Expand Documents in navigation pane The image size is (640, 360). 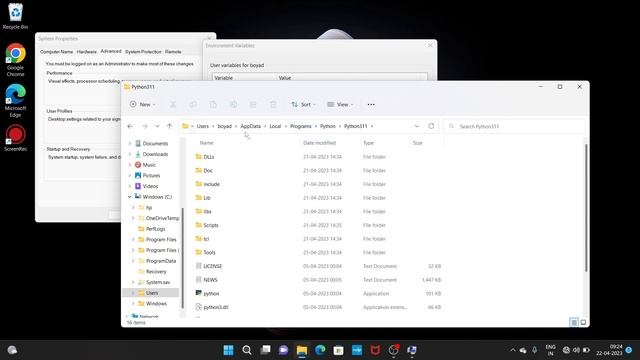point(130,144)
